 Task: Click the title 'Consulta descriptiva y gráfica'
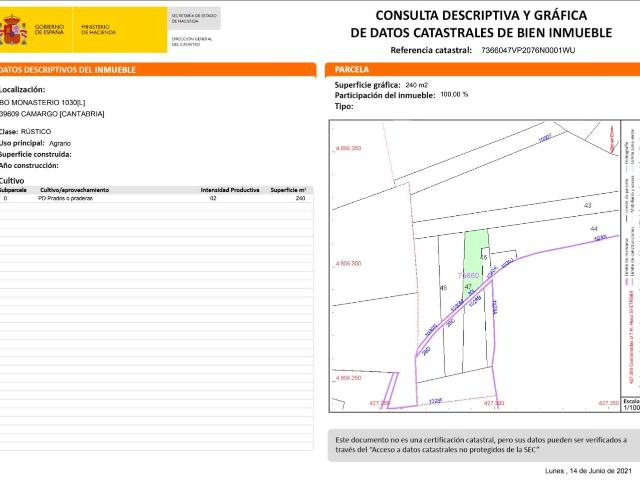coord(481,16)
